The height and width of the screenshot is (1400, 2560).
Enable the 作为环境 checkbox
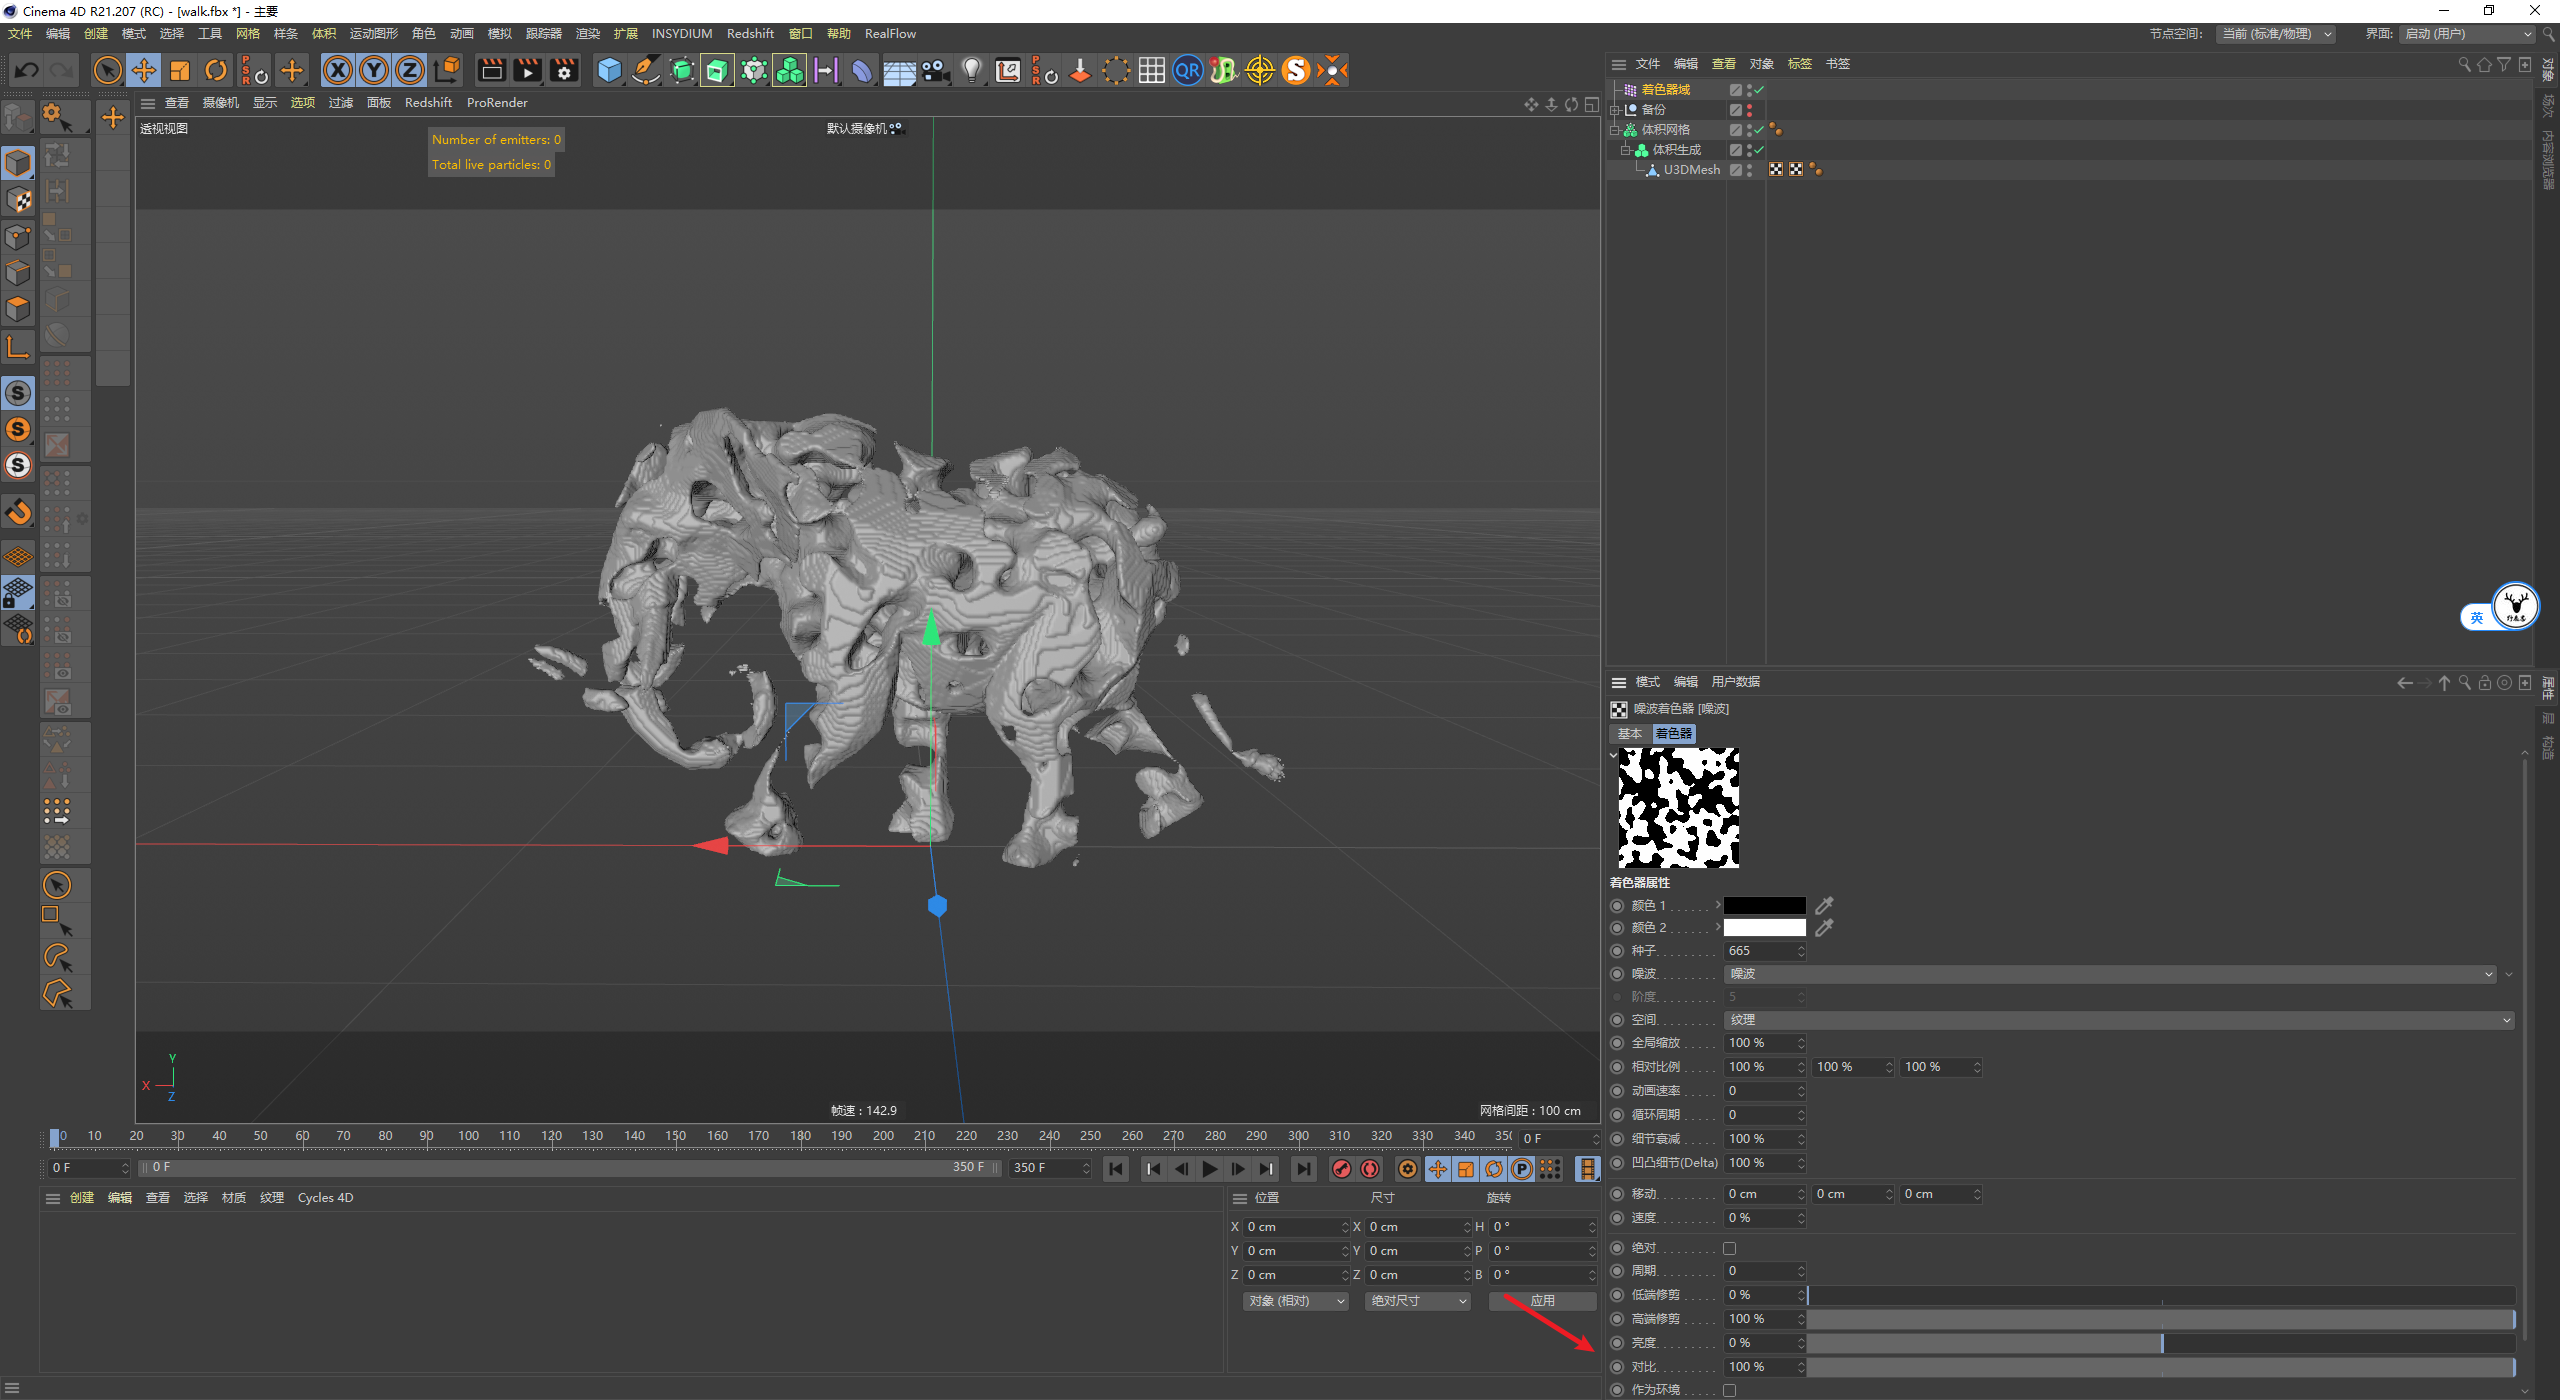1729,1390
